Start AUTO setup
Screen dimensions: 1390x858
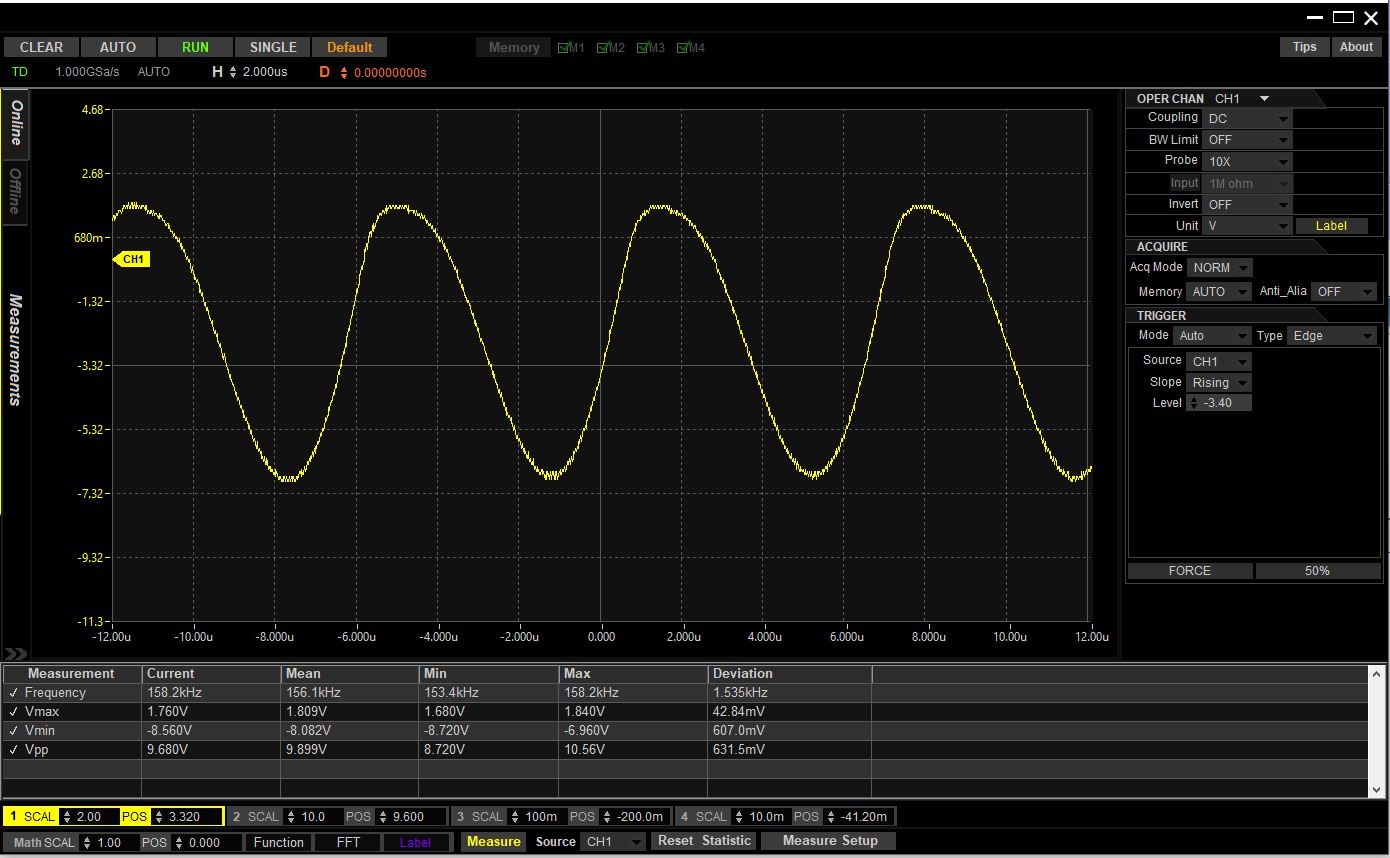click(118, 47)
